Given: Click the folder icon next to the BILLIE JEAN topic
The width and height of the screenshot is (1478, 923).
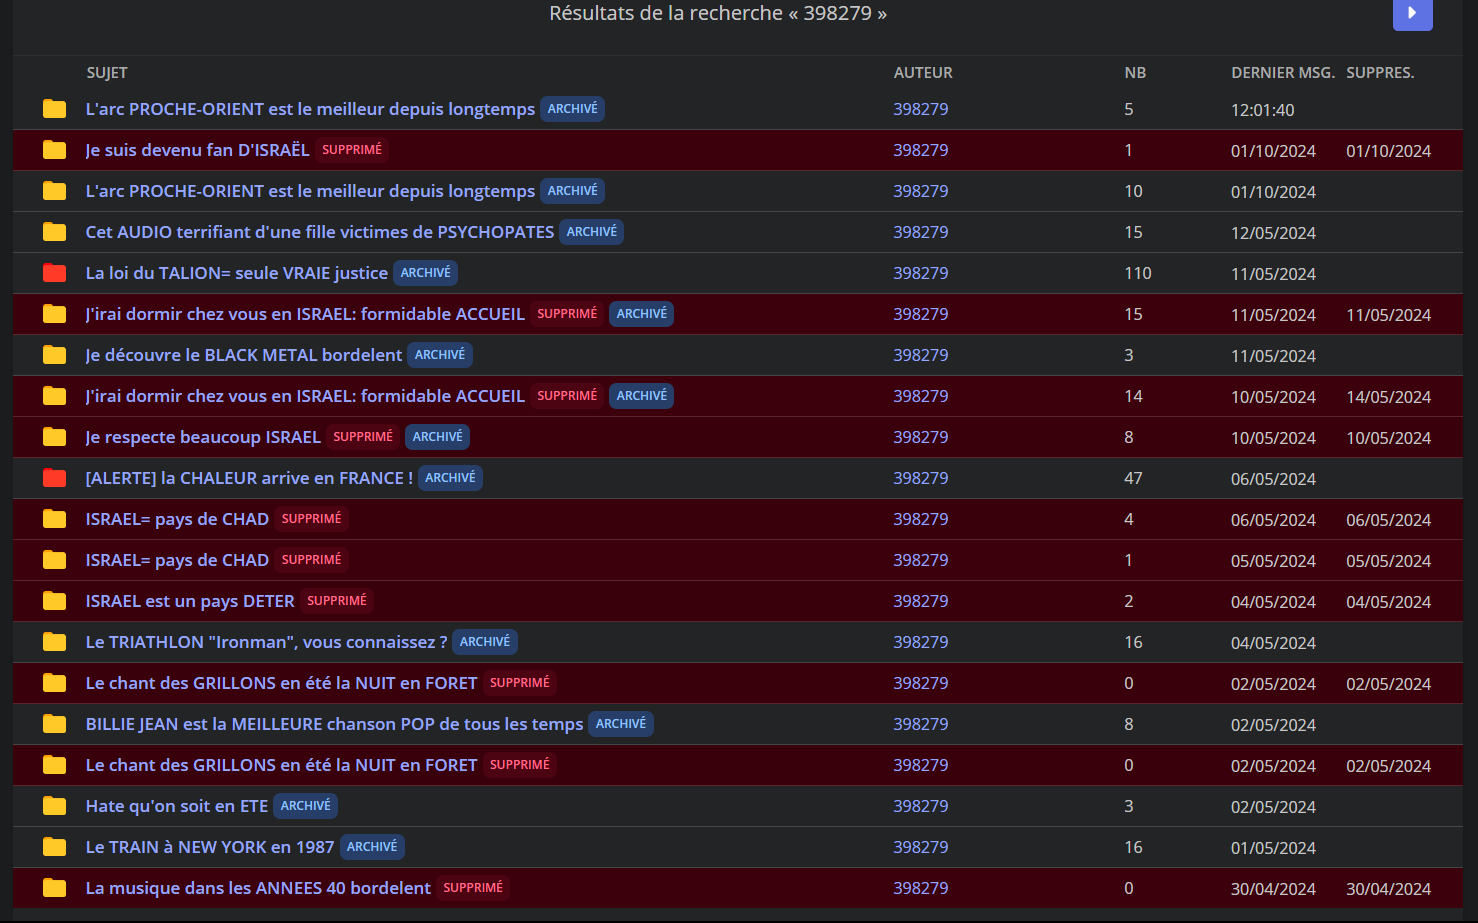Looking at the screenshot, I should [x=55, y=724].
